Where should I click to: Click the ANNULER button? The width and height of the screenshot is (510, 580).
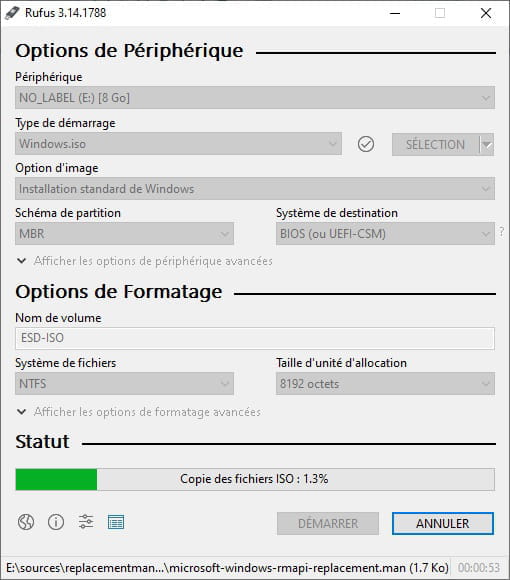[443, 523]
